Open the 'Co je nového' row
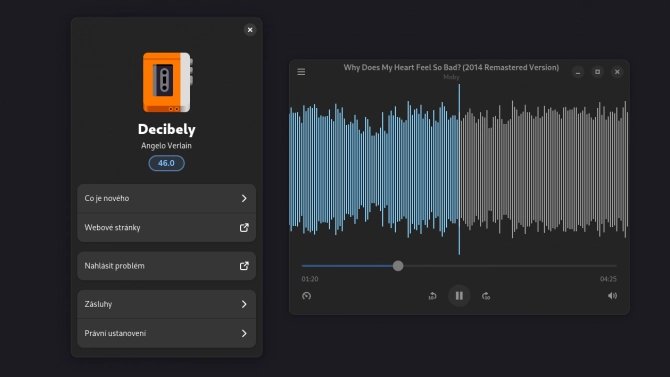Screen dimensions: 670x377 click(x=167, y=198)
